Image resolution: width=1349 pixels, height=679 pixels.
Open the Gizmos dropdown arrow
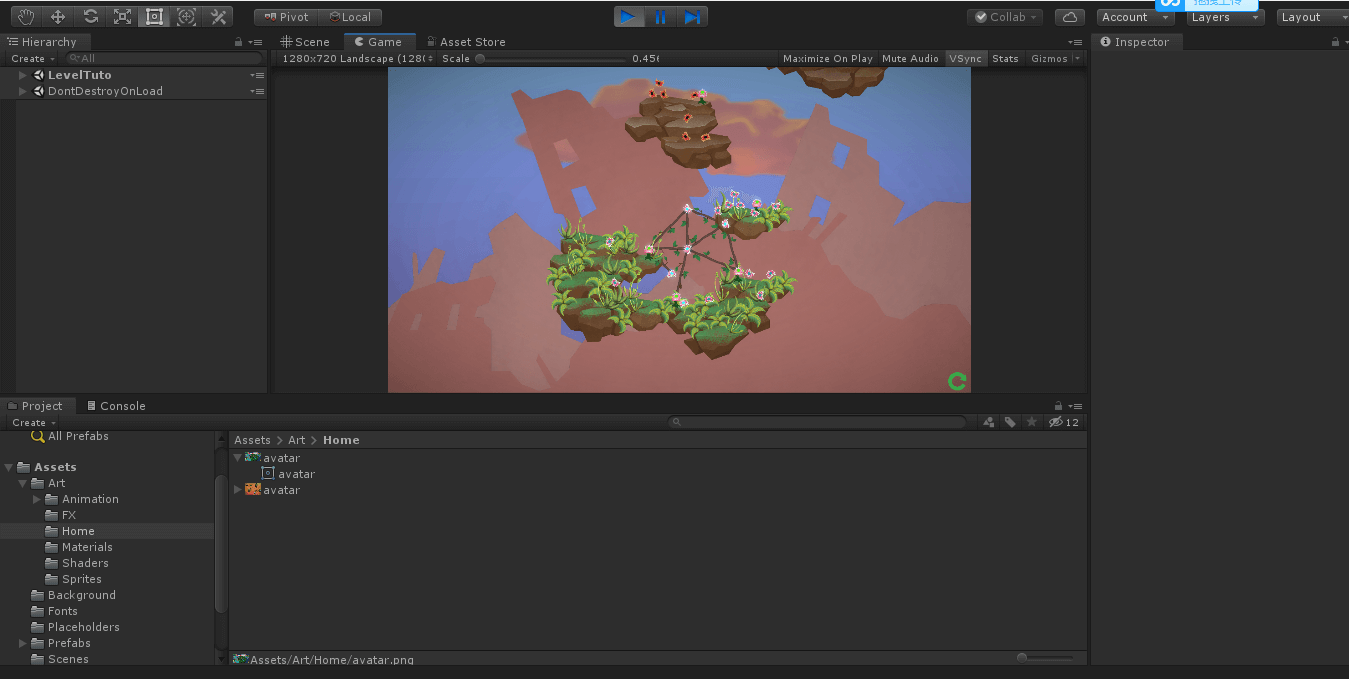[x=1077, y=58]
